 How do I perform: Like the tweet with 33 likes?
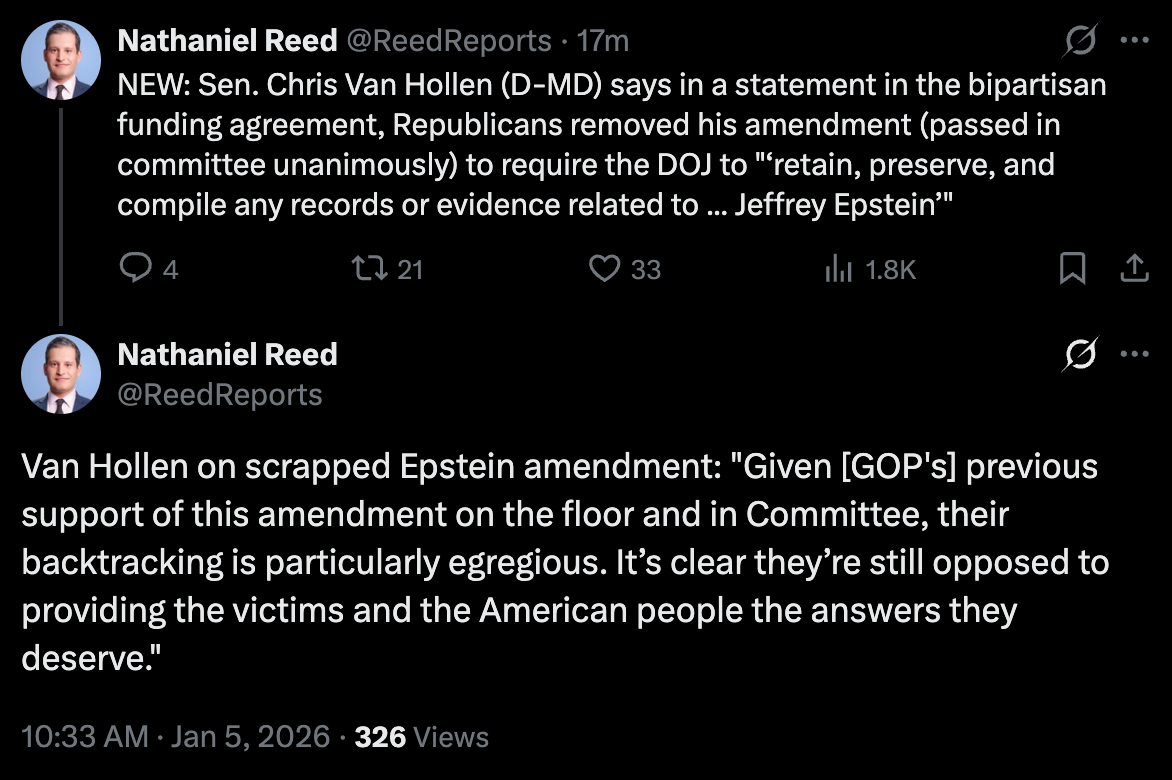(x=605, y=268)
